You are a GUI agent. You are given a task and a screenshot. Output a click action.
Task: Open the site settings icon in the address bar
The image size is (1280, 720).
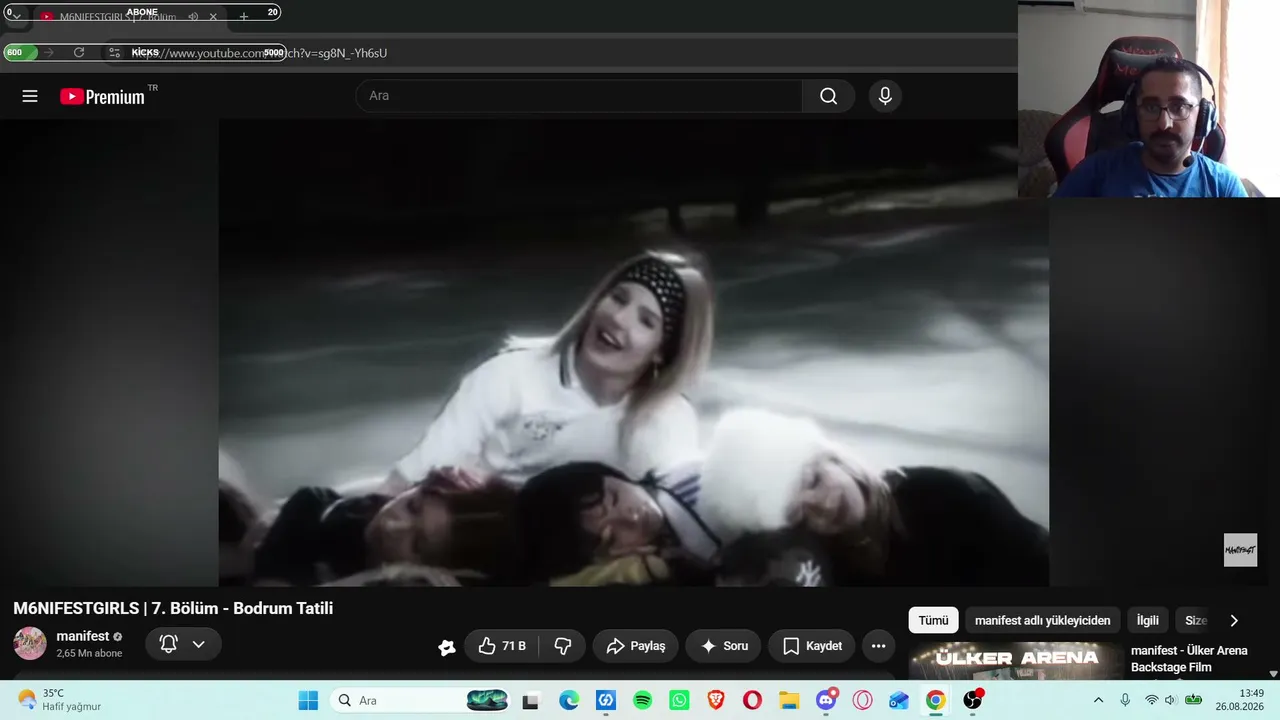[115, 53]
